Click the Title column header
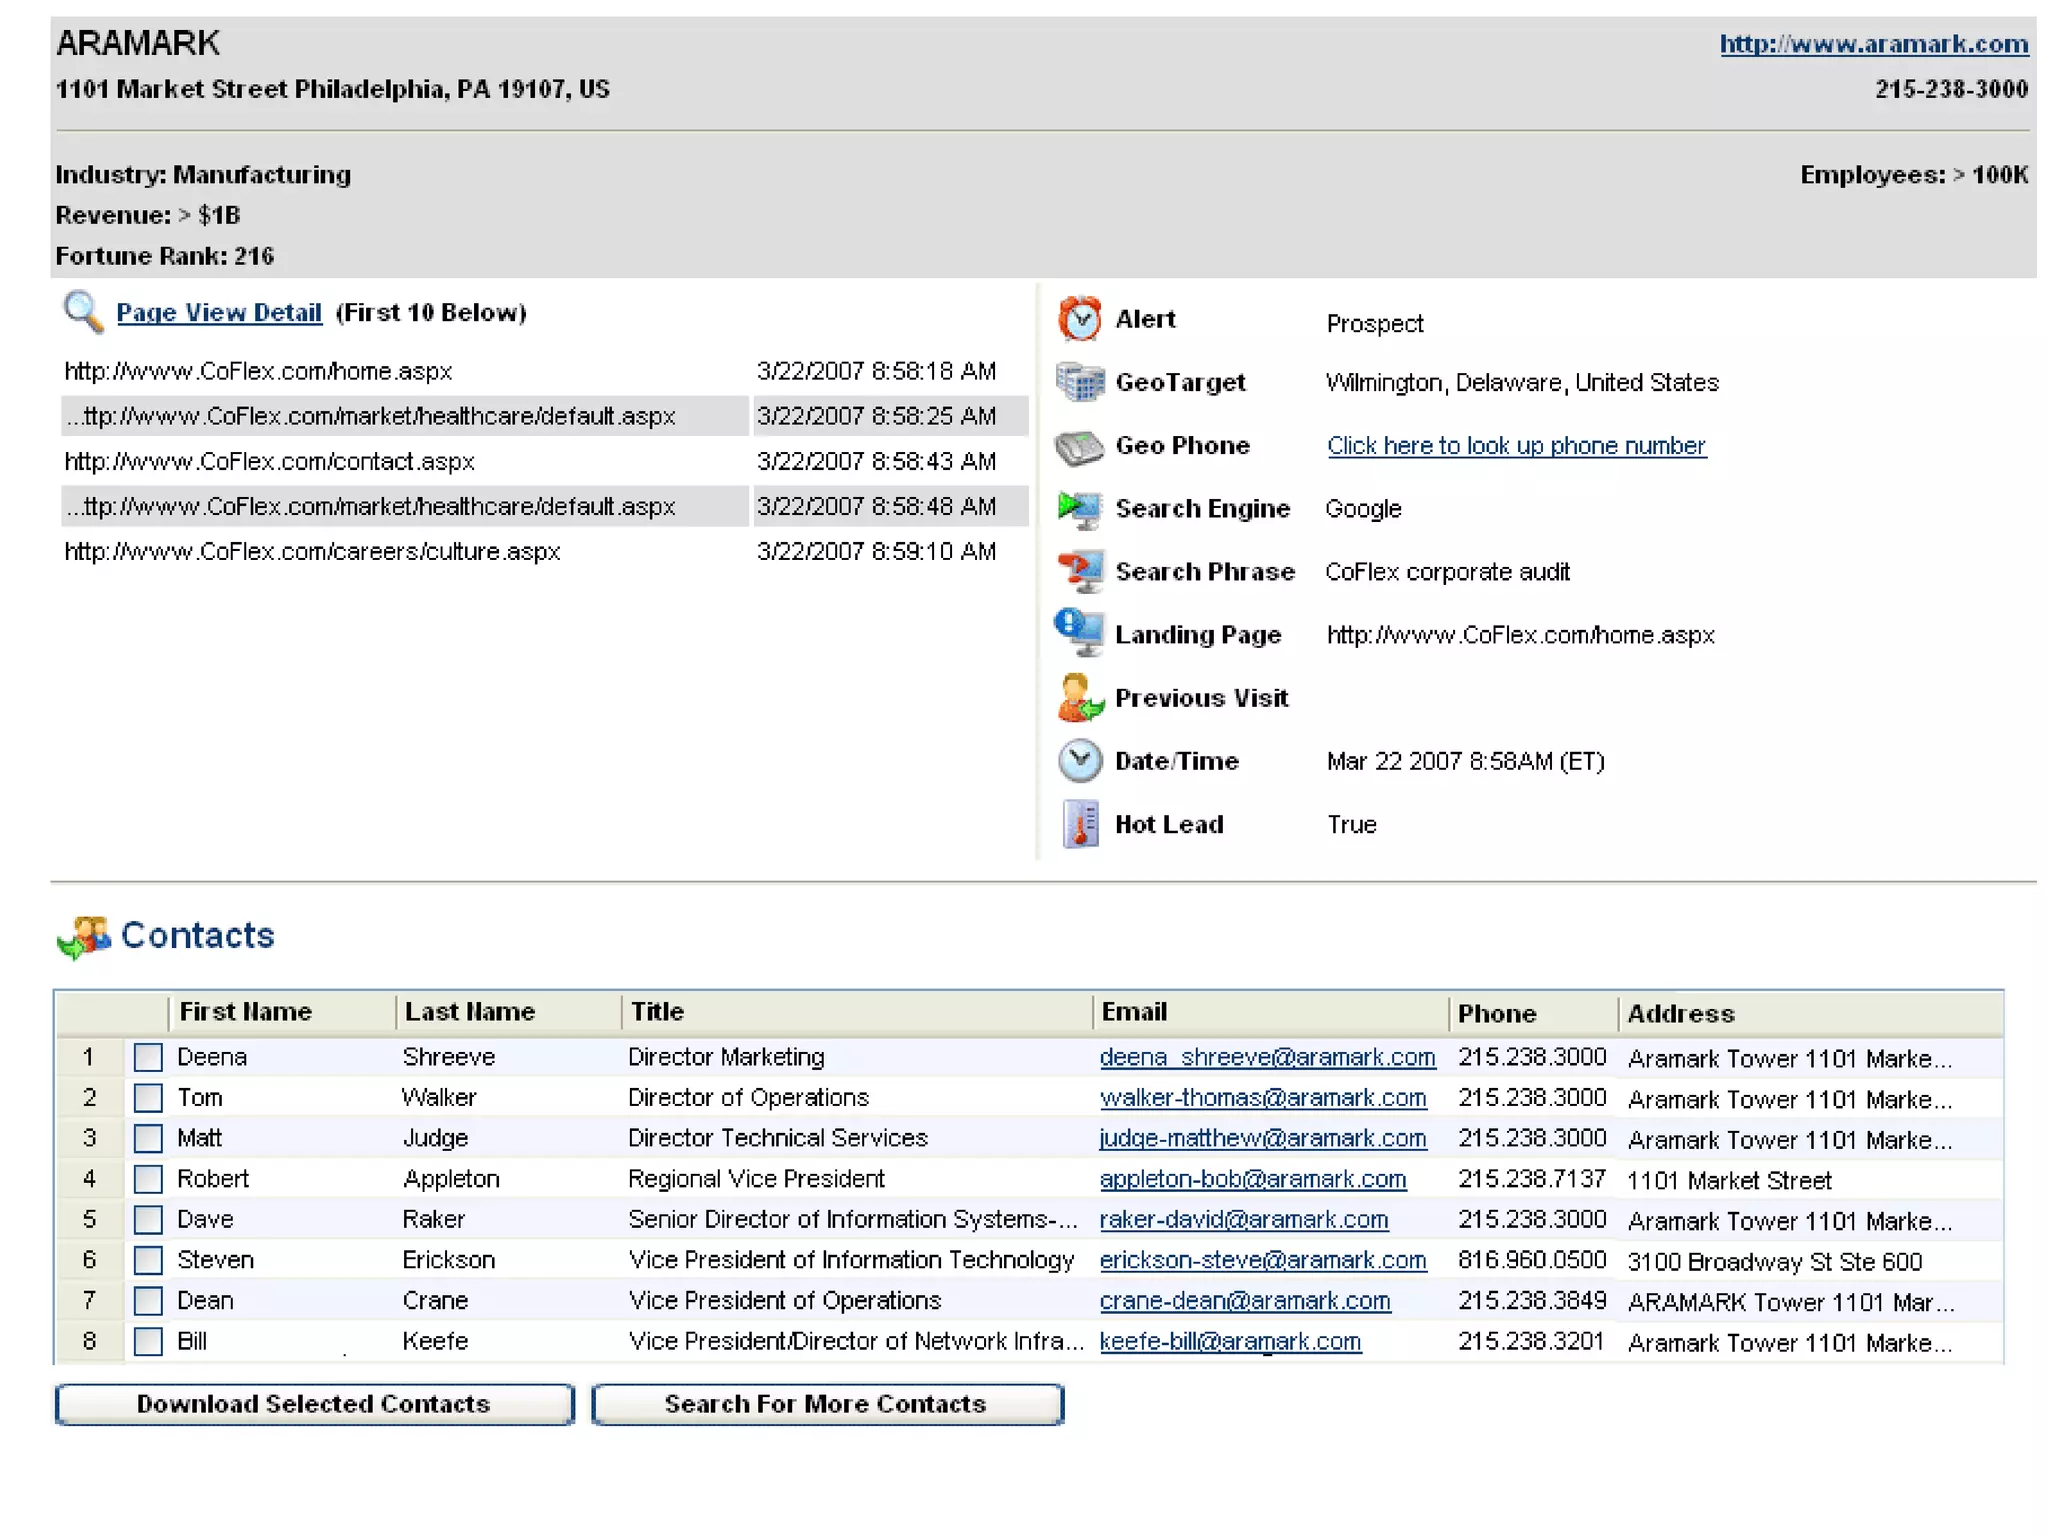The width and height of the screenshot is (2048, 1536). pyautogui.click(x=657, y=1012)
